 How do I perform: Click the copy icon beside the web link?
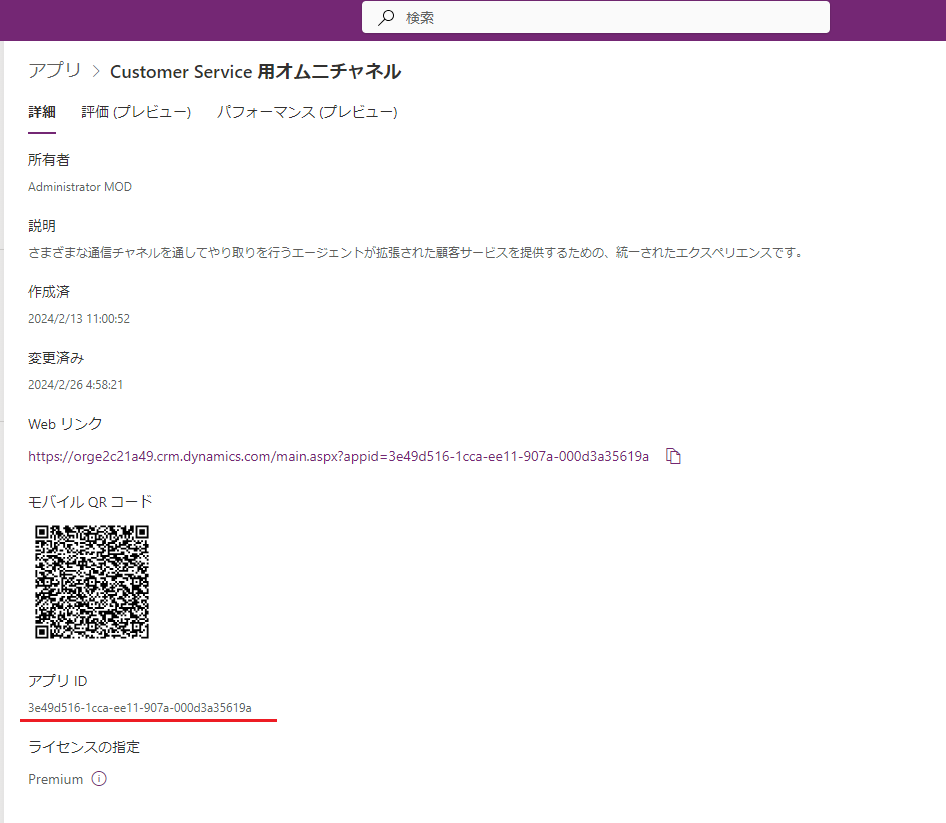(x=673, y=456)
